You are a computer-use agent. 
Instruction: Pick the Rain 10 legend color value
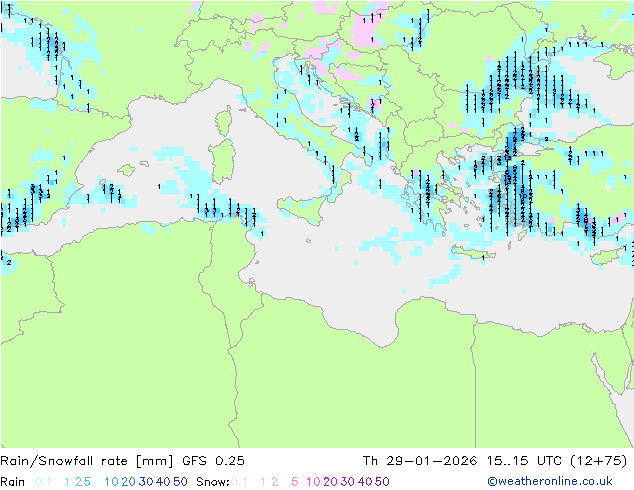[111, 482]
